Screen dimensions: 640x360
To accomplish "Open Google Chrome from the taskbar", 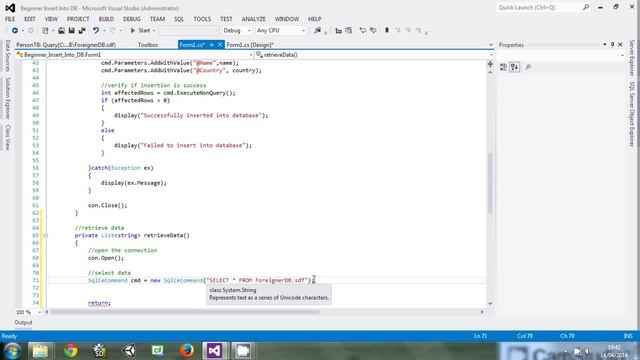I will [x=71, y=351].
